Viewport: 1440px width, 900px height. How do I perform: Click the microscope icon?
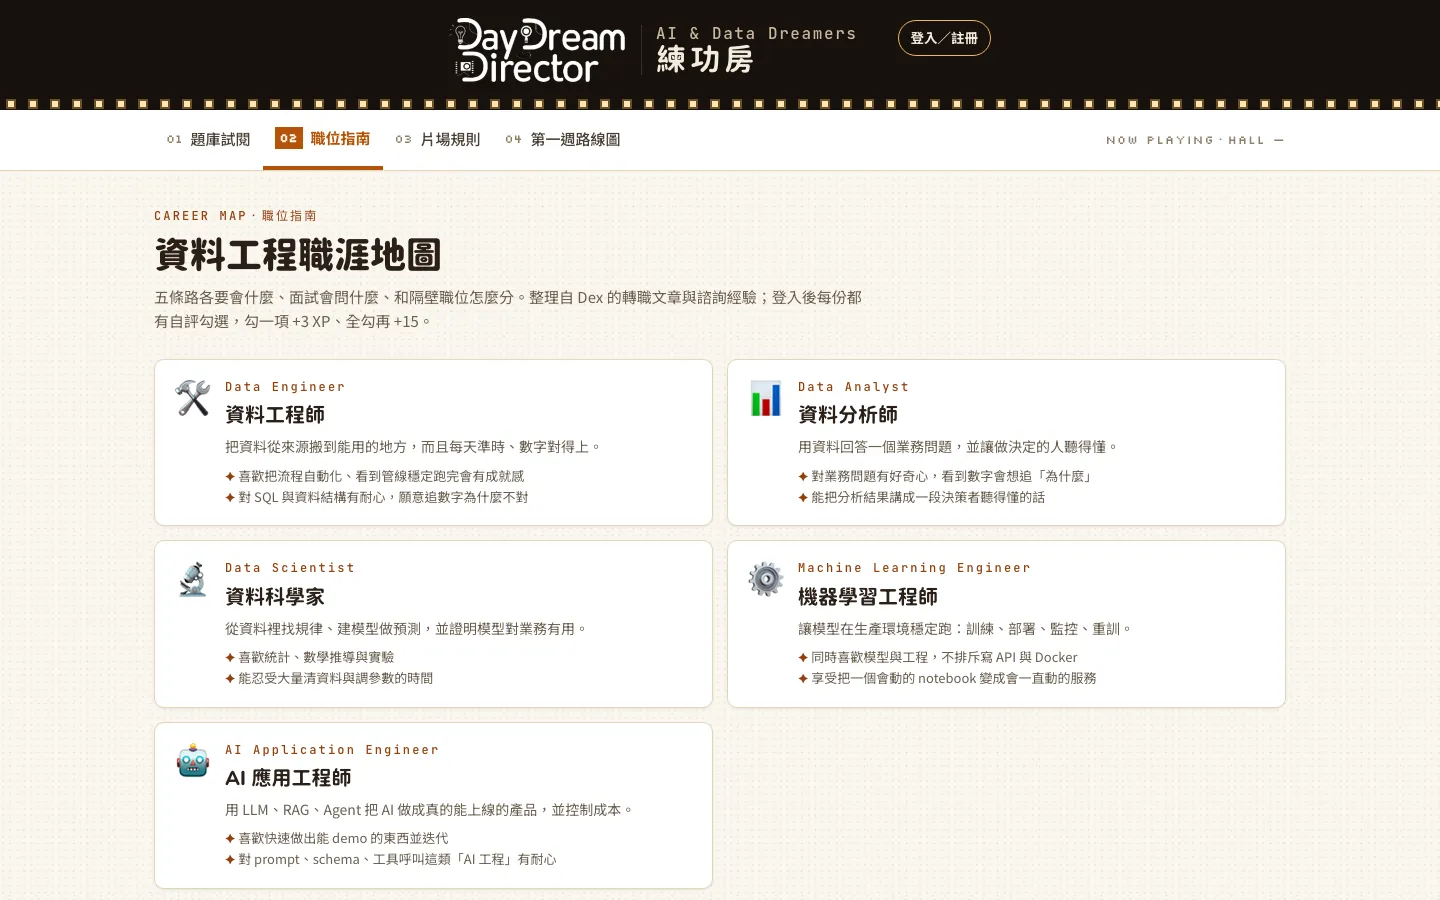click(193, 579)
